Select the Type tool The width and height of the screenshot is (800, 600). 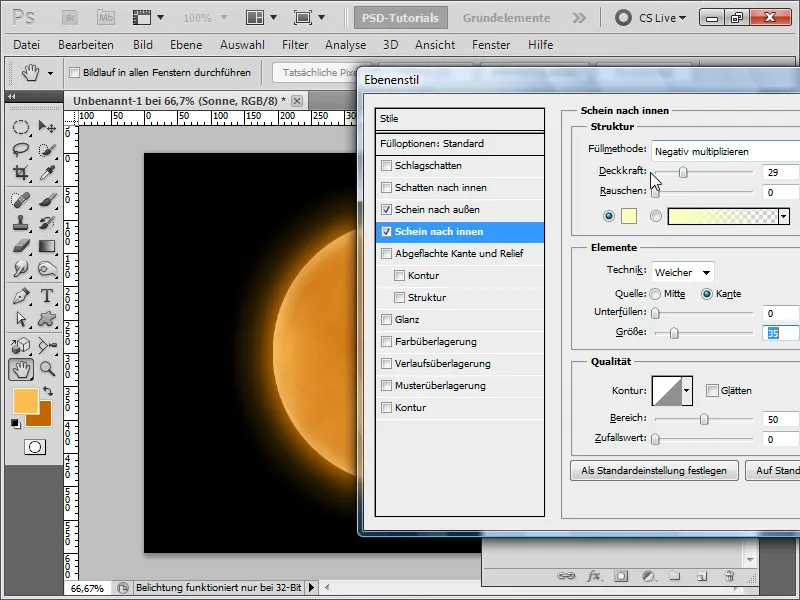(x=47, y=296)
